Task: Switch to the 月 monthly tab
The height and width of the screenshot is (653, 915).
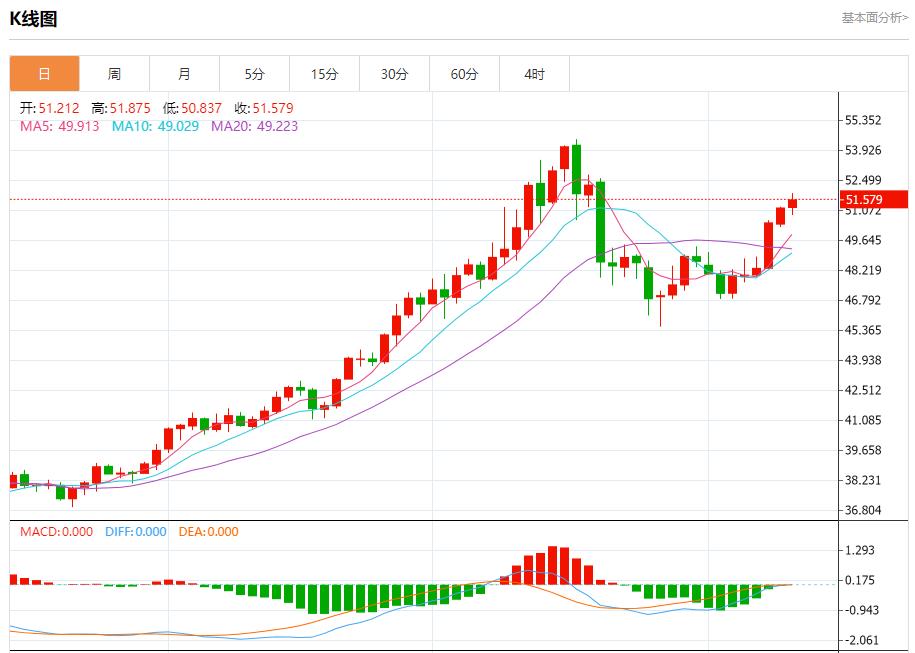Action: (184, 74)
